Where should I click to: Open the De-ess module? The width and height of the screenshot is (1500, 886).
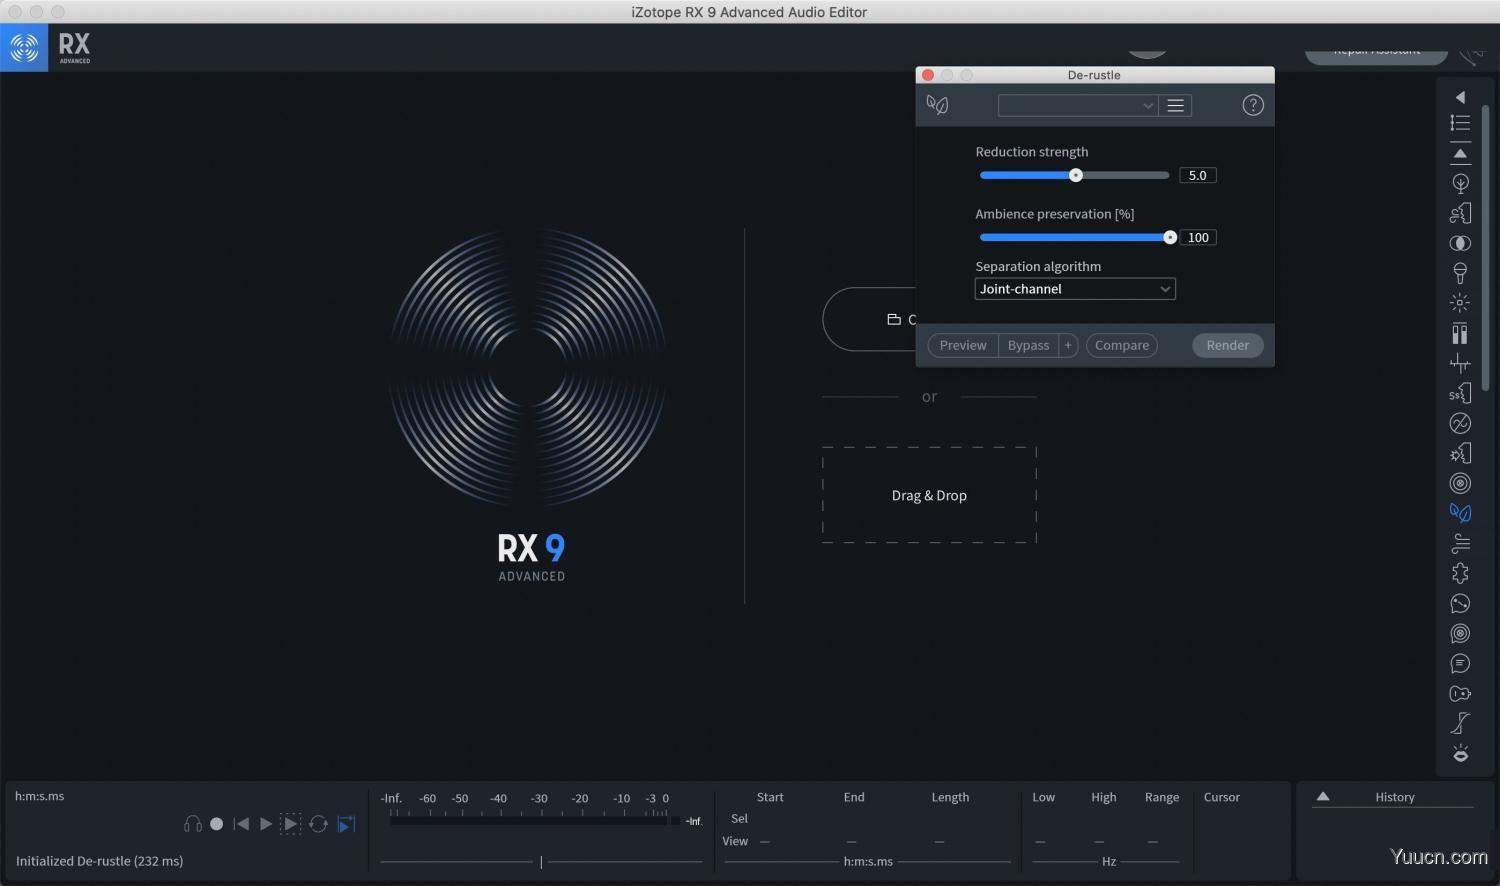(1460, 393)
